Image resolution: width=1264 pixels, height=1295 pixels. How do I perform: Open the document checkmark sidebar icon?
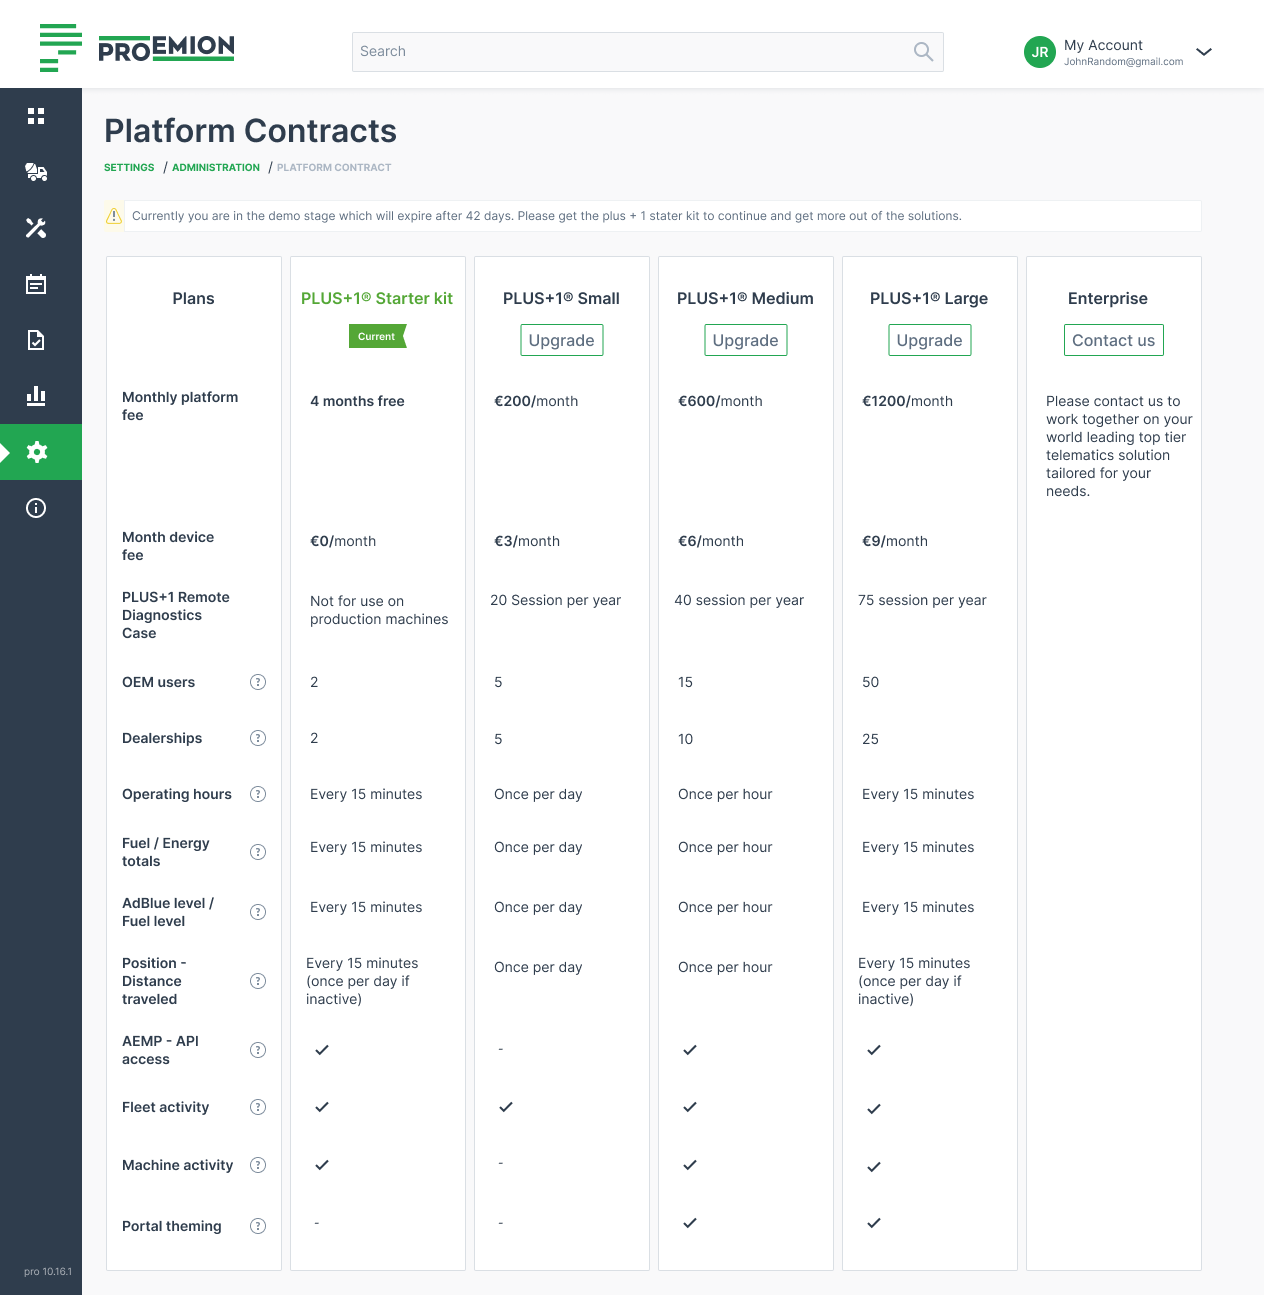pos(36,340)
